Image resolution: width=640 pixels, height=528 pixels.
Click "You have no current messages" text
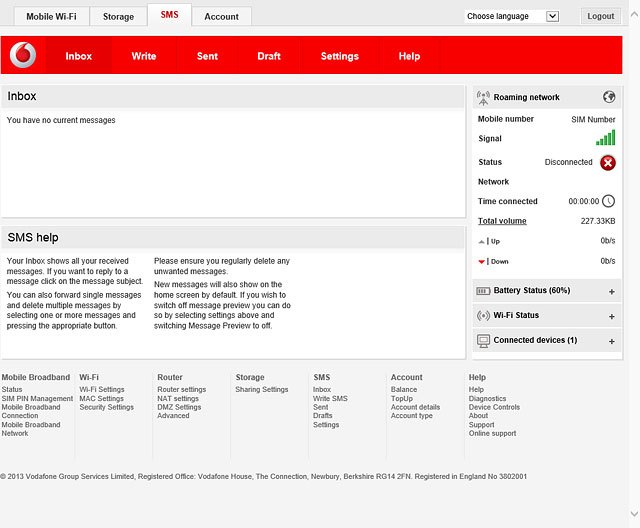[x=61, y=120]
